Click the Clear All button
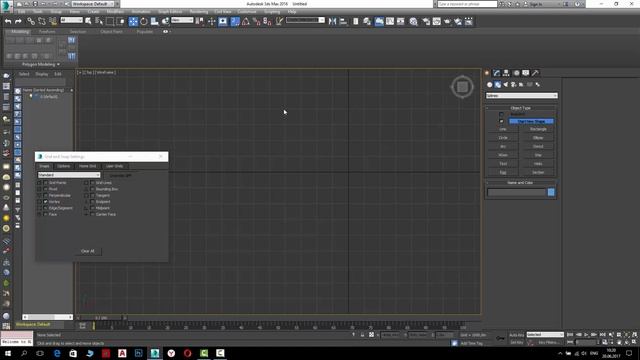 [x=88, y=251]
